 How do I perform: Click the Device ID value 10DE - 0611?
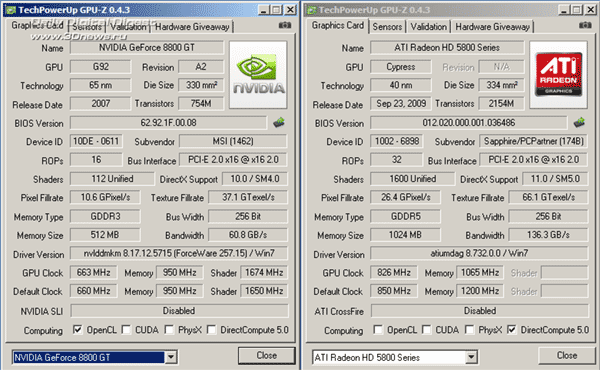pyautogui.click(x=96, y=141)
